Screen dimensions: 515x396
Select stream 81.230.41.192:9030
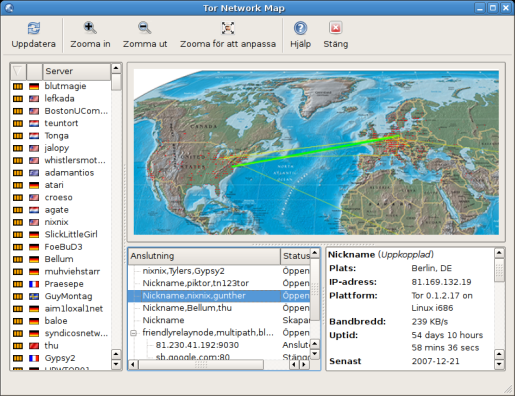tap(219, 345)
